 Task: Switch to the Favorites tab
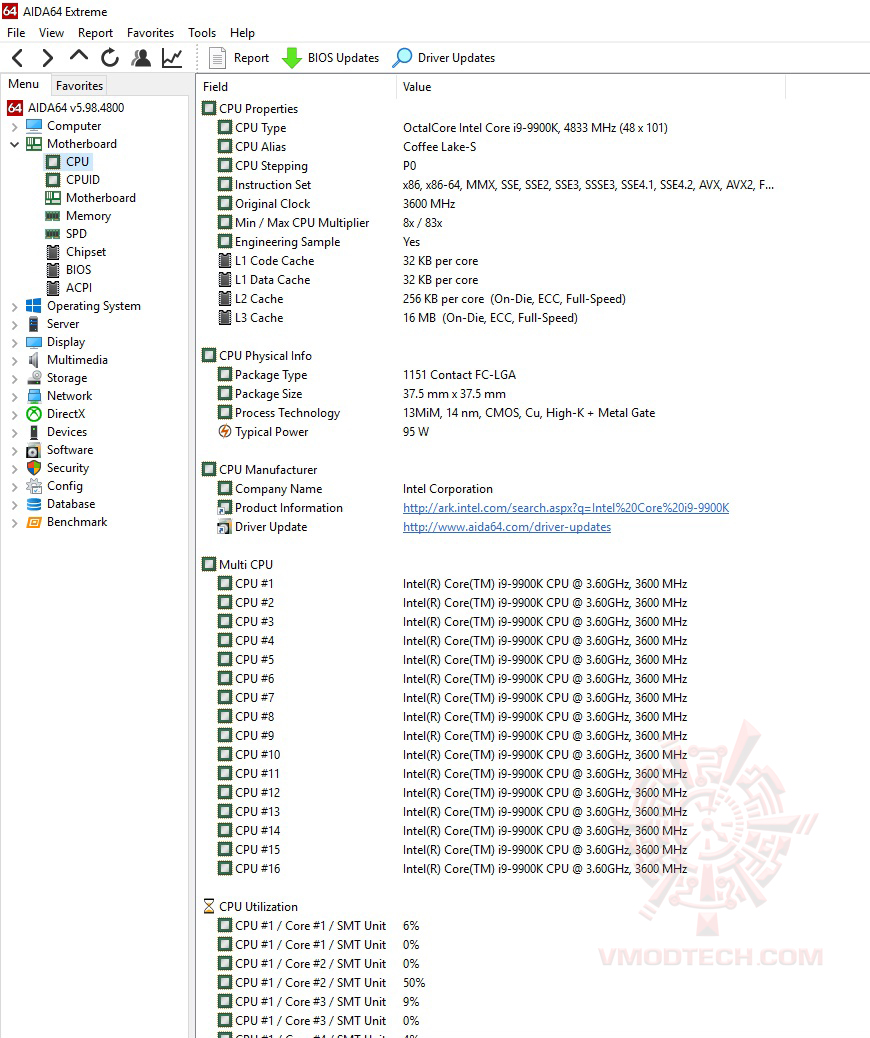tap(79, 85)
